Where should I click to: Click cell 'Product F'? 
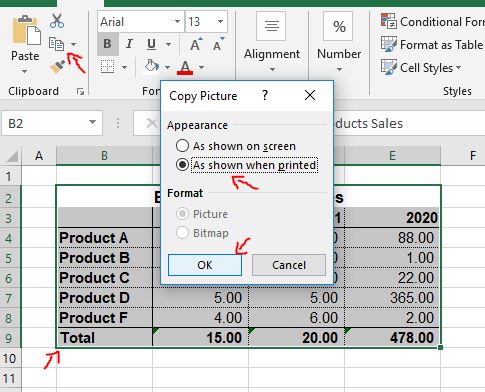105,318
